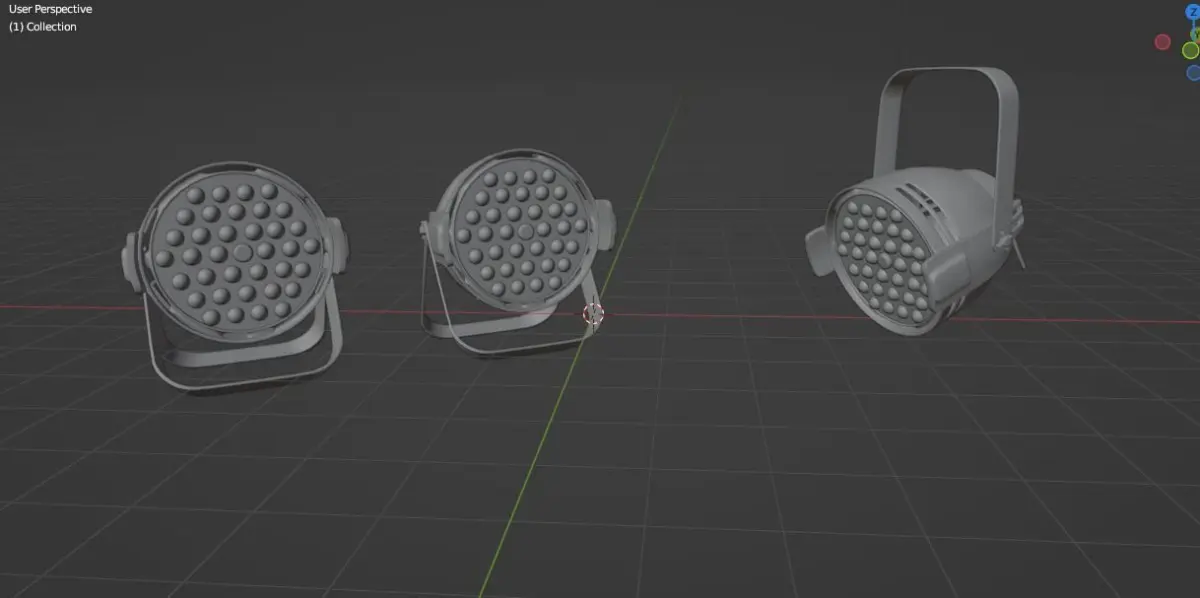Click the '(1) Collection' label

43,27
